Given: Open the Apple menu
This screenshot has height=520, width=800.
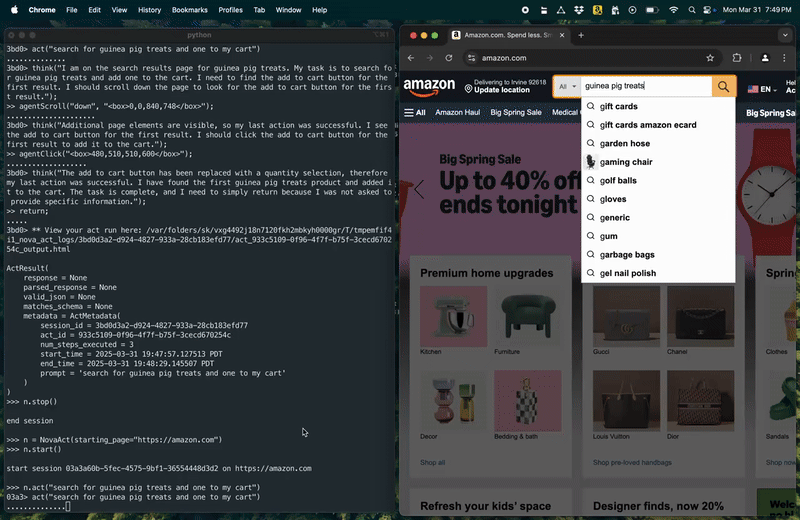Looking at the screenshot, I should coord(14,10).
